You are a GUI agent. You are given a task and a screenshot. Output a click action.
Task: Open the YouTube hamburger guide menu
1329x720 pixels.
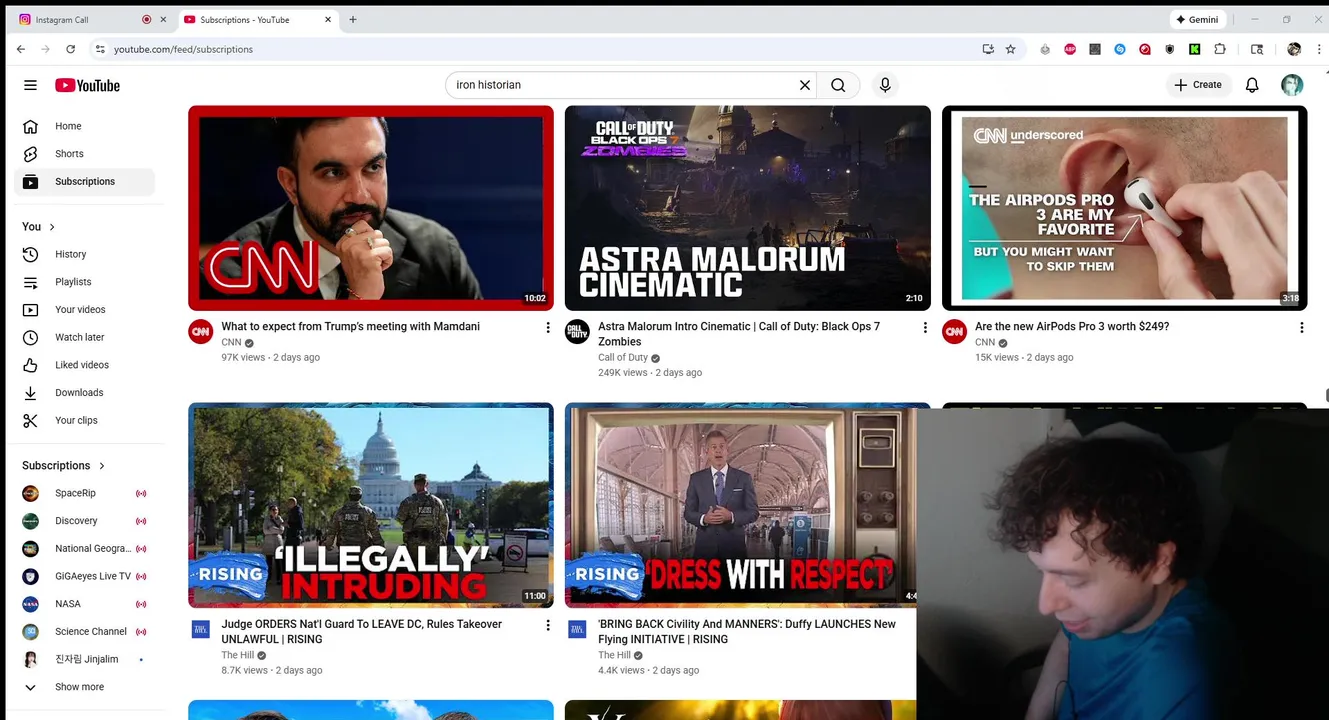[x=31, y=86]
